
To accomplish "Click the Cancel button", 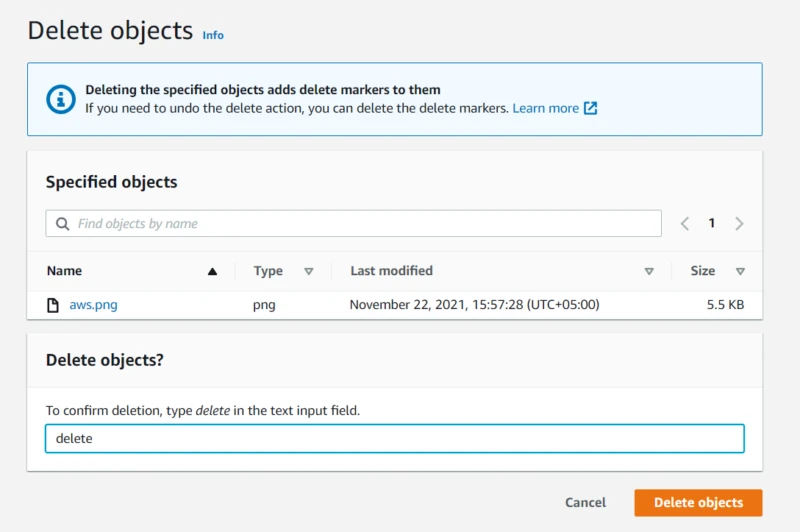I will pyautogui.click(x=585, y=502).
